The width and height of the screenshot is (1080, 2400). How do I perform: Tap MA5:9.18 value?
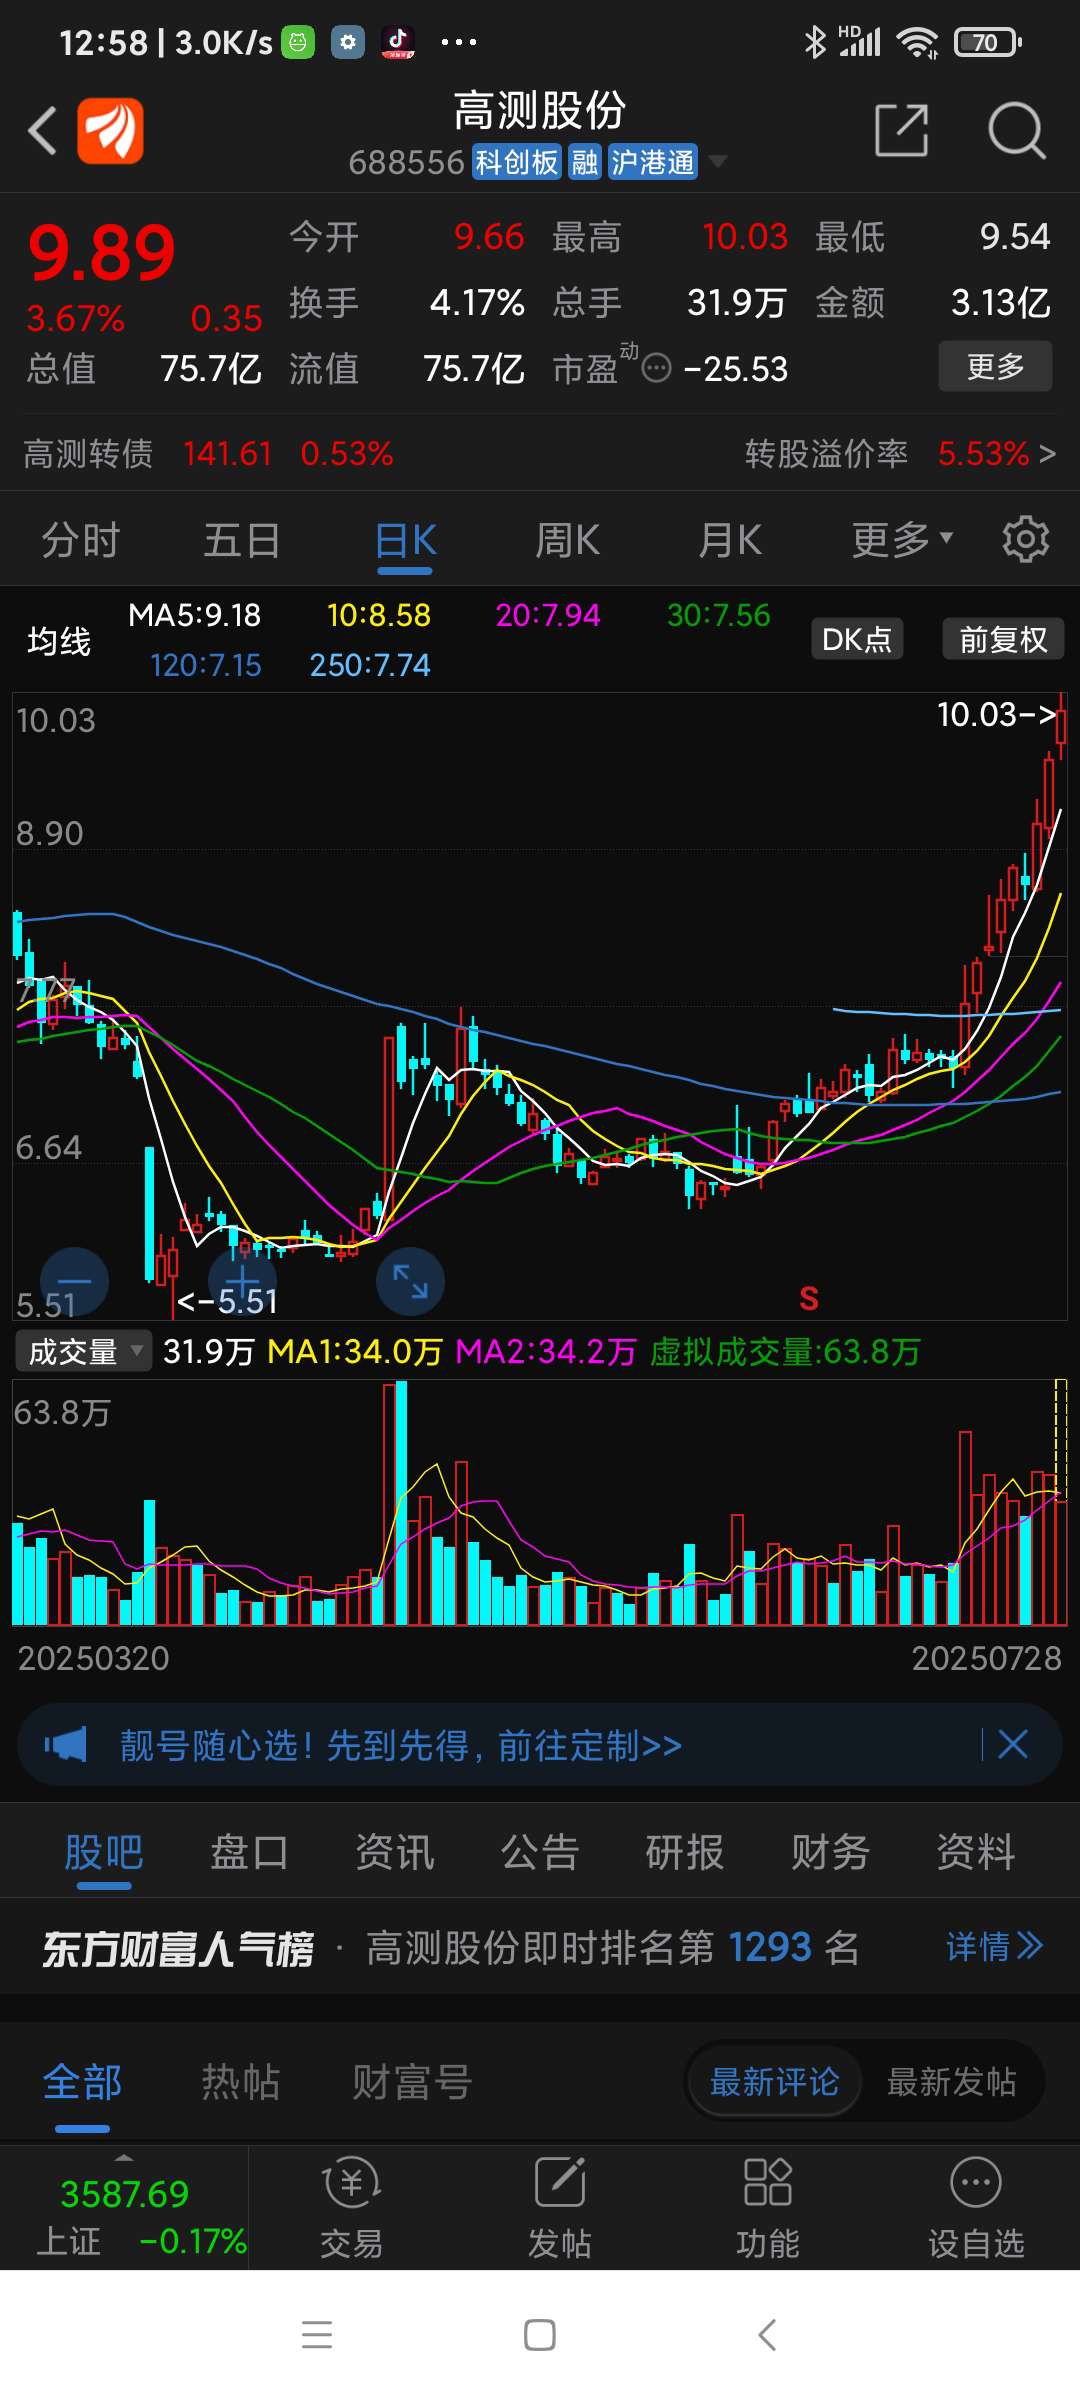click(195, 615)
